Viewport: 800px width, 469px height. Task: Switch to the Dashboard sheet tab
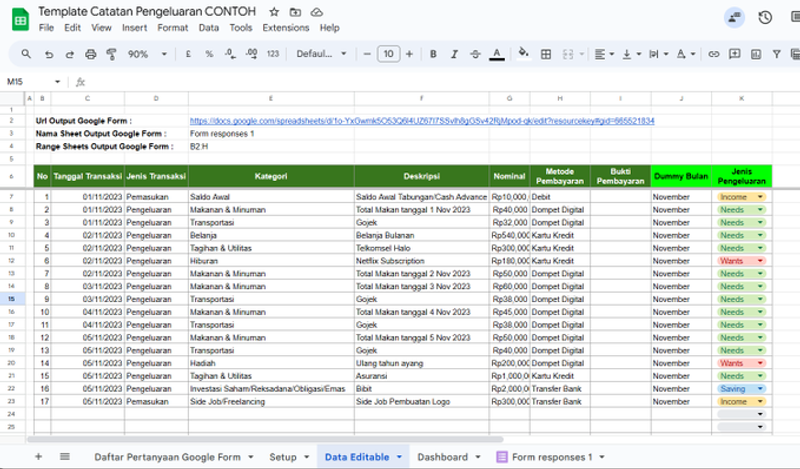pyautogui.click(x=442, y=457)
